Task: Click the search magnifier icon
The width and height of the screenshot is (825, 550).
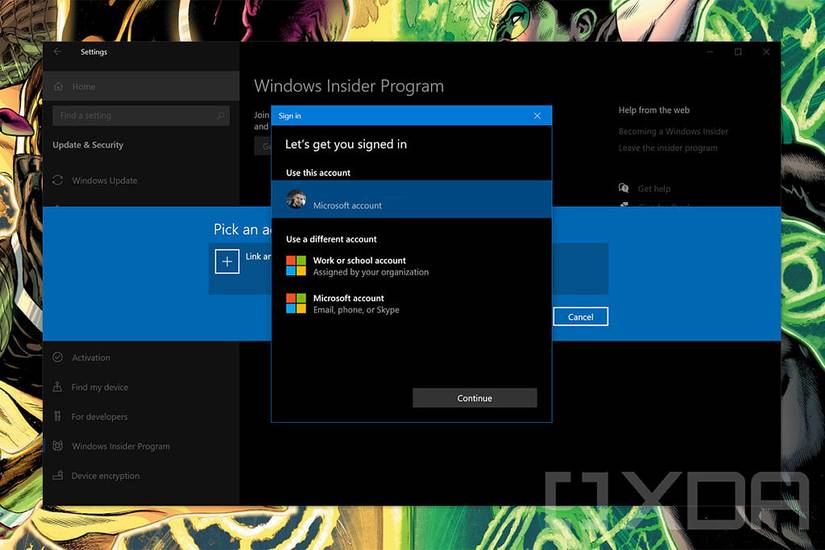Action: coord(220,115)
